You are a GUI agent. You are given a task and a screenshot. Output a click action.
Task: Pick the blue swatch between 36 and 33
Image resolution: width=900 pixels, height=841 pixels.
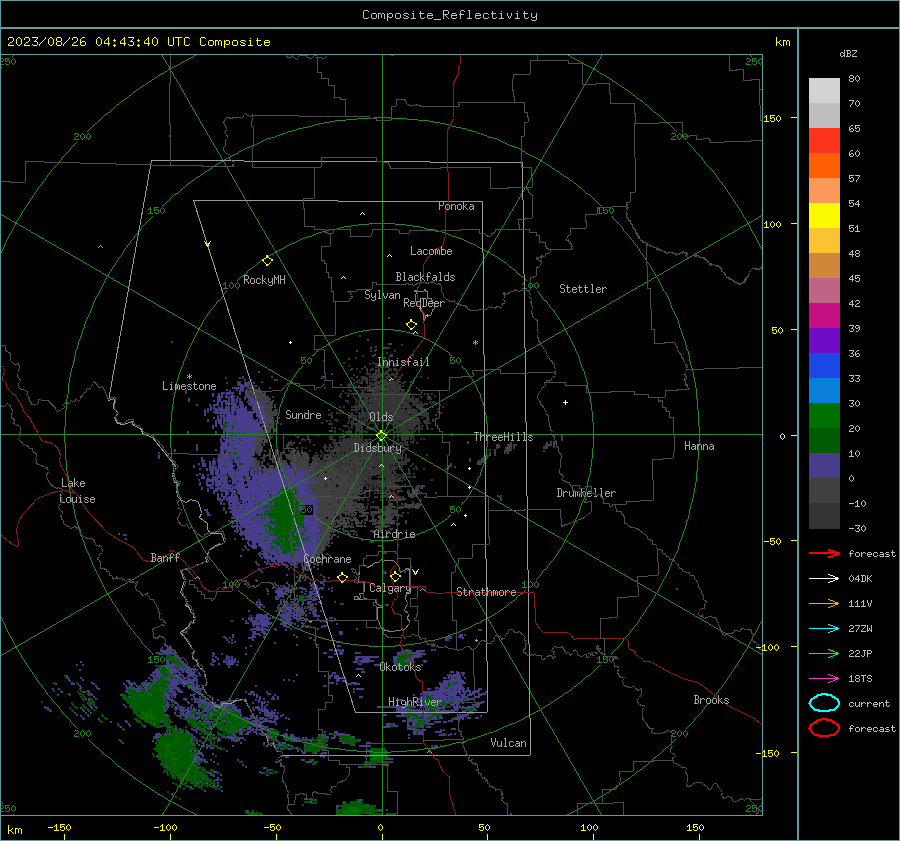click(824, 365)
